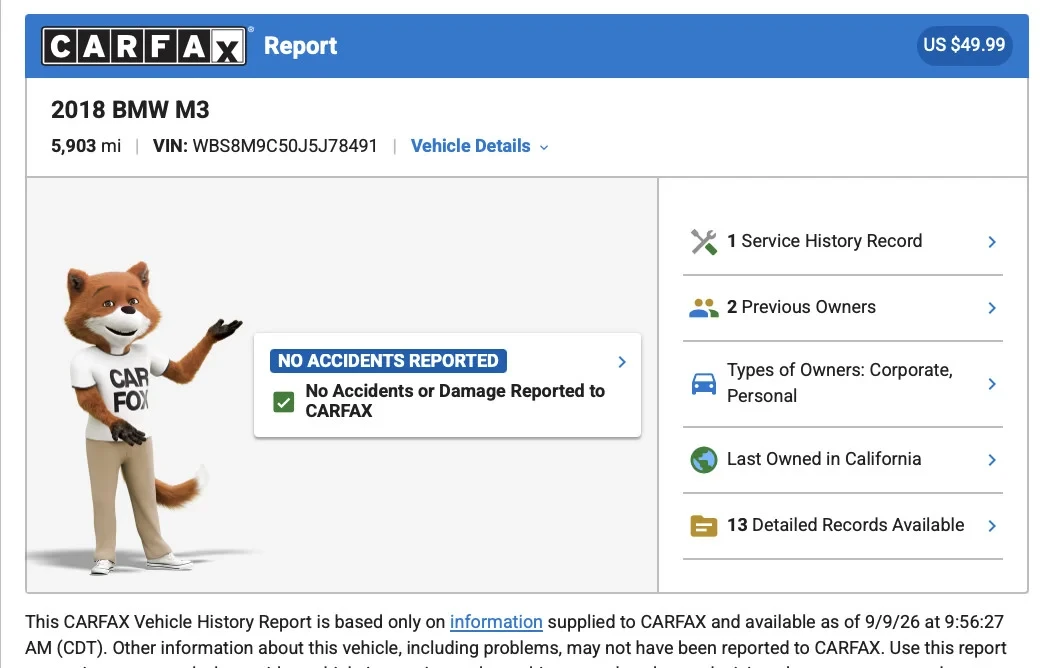Click the people Previous Owners icon
The image size is (1040, 668).
click(704, 308)
